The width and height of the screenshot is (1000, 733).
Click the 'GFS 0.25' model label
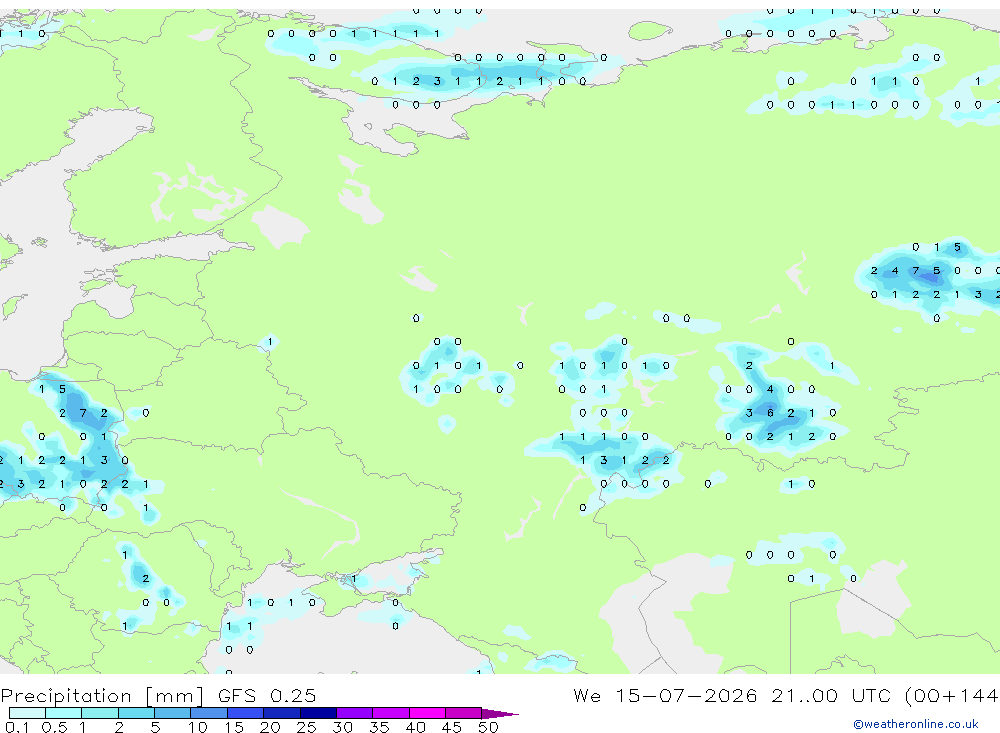coord(267,695)
